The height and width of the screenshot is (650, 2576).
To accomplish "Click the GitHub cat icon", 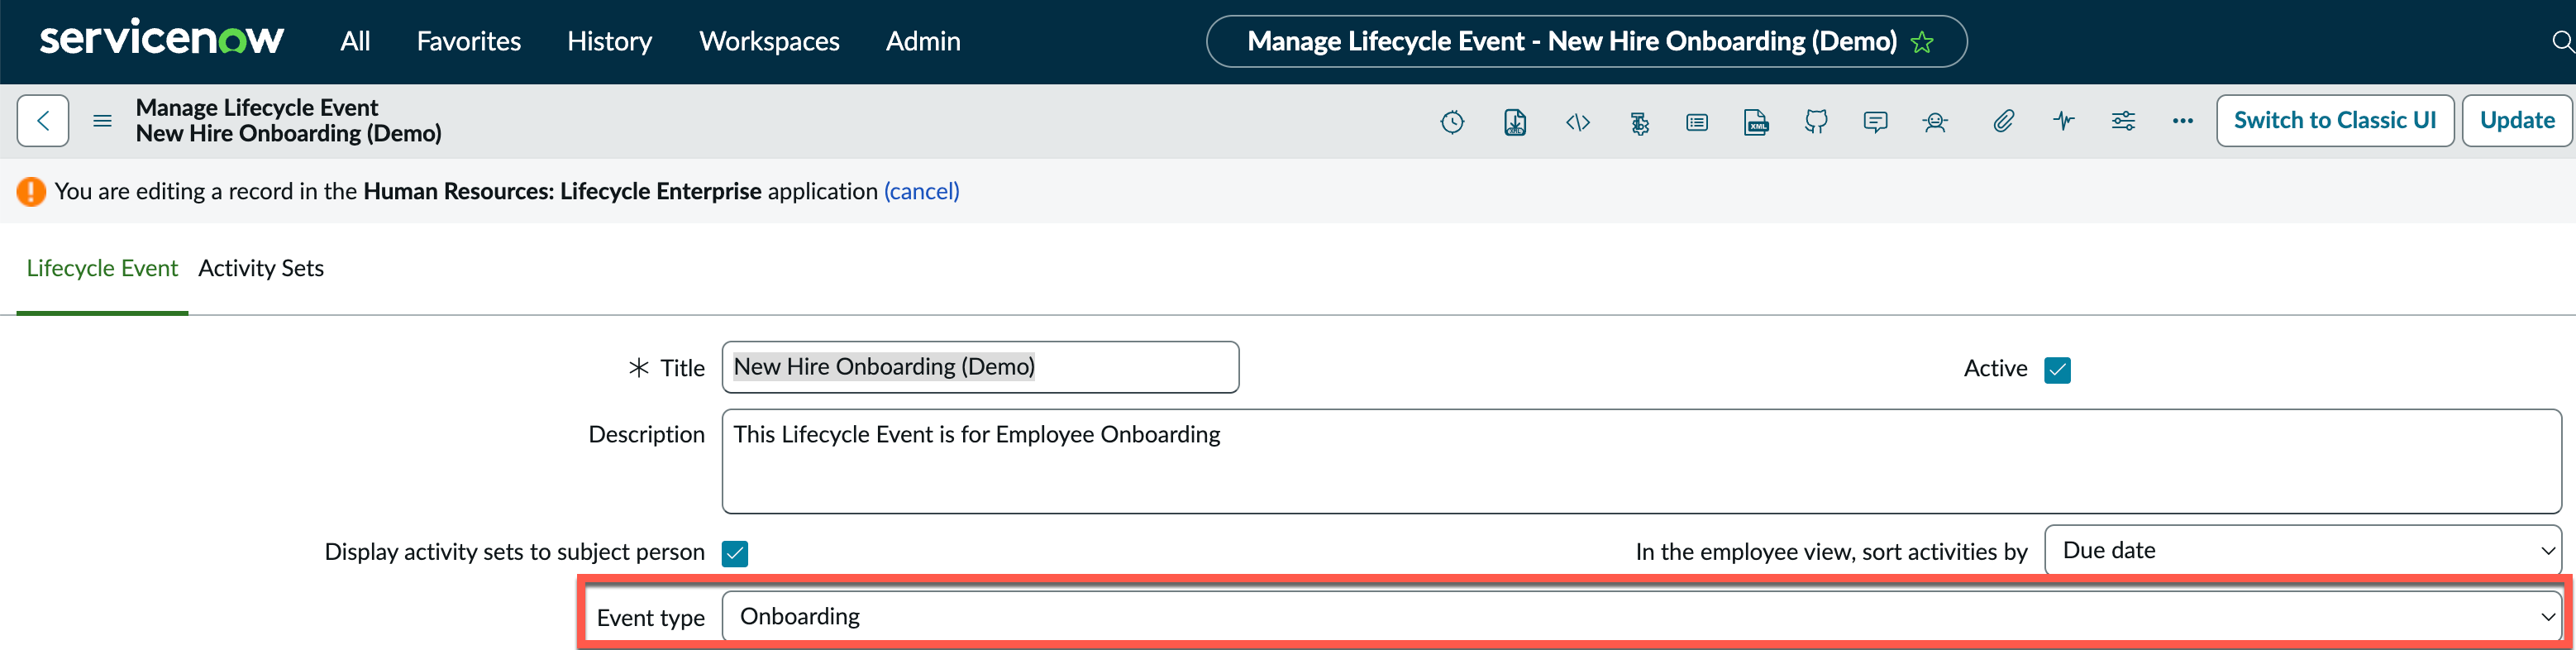I will click(x=1816, y=122).
